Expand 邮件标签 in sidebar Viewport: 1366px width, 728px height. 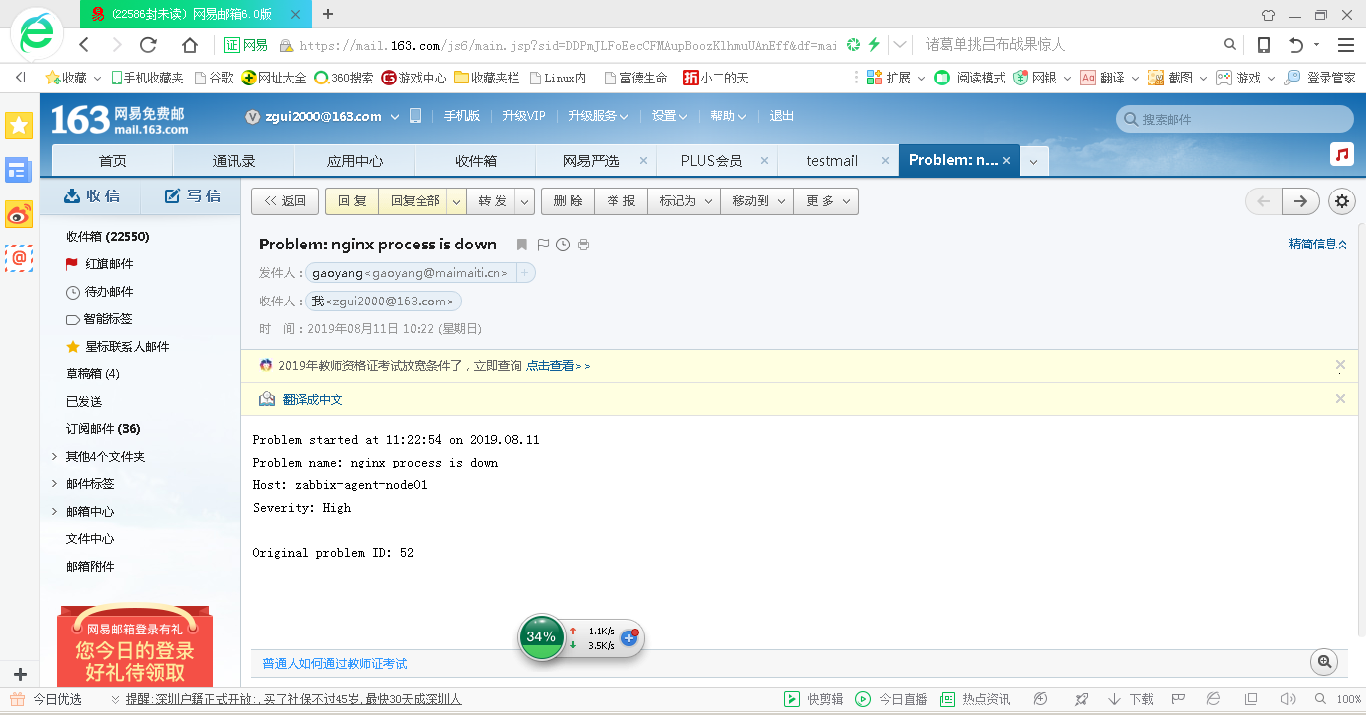click(x=54, y=484)
